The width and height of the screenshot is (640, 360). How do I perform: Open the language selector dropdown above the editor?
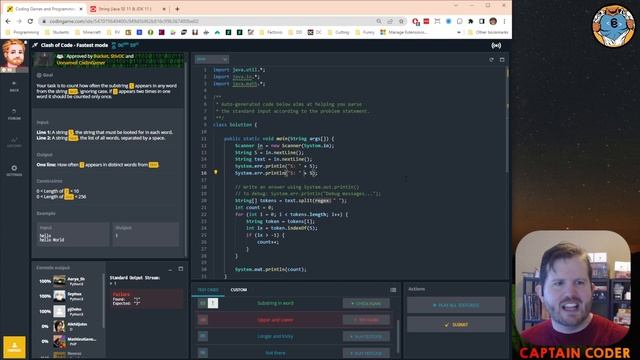[x=211, y=59]
